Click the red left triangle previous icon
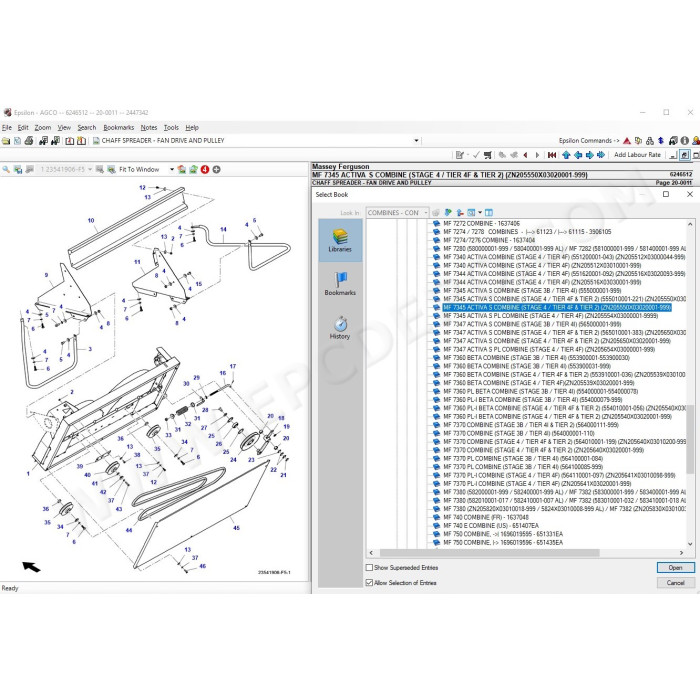Image resolution: width=700 pixels, height=700 pixels. click(525, 155)
